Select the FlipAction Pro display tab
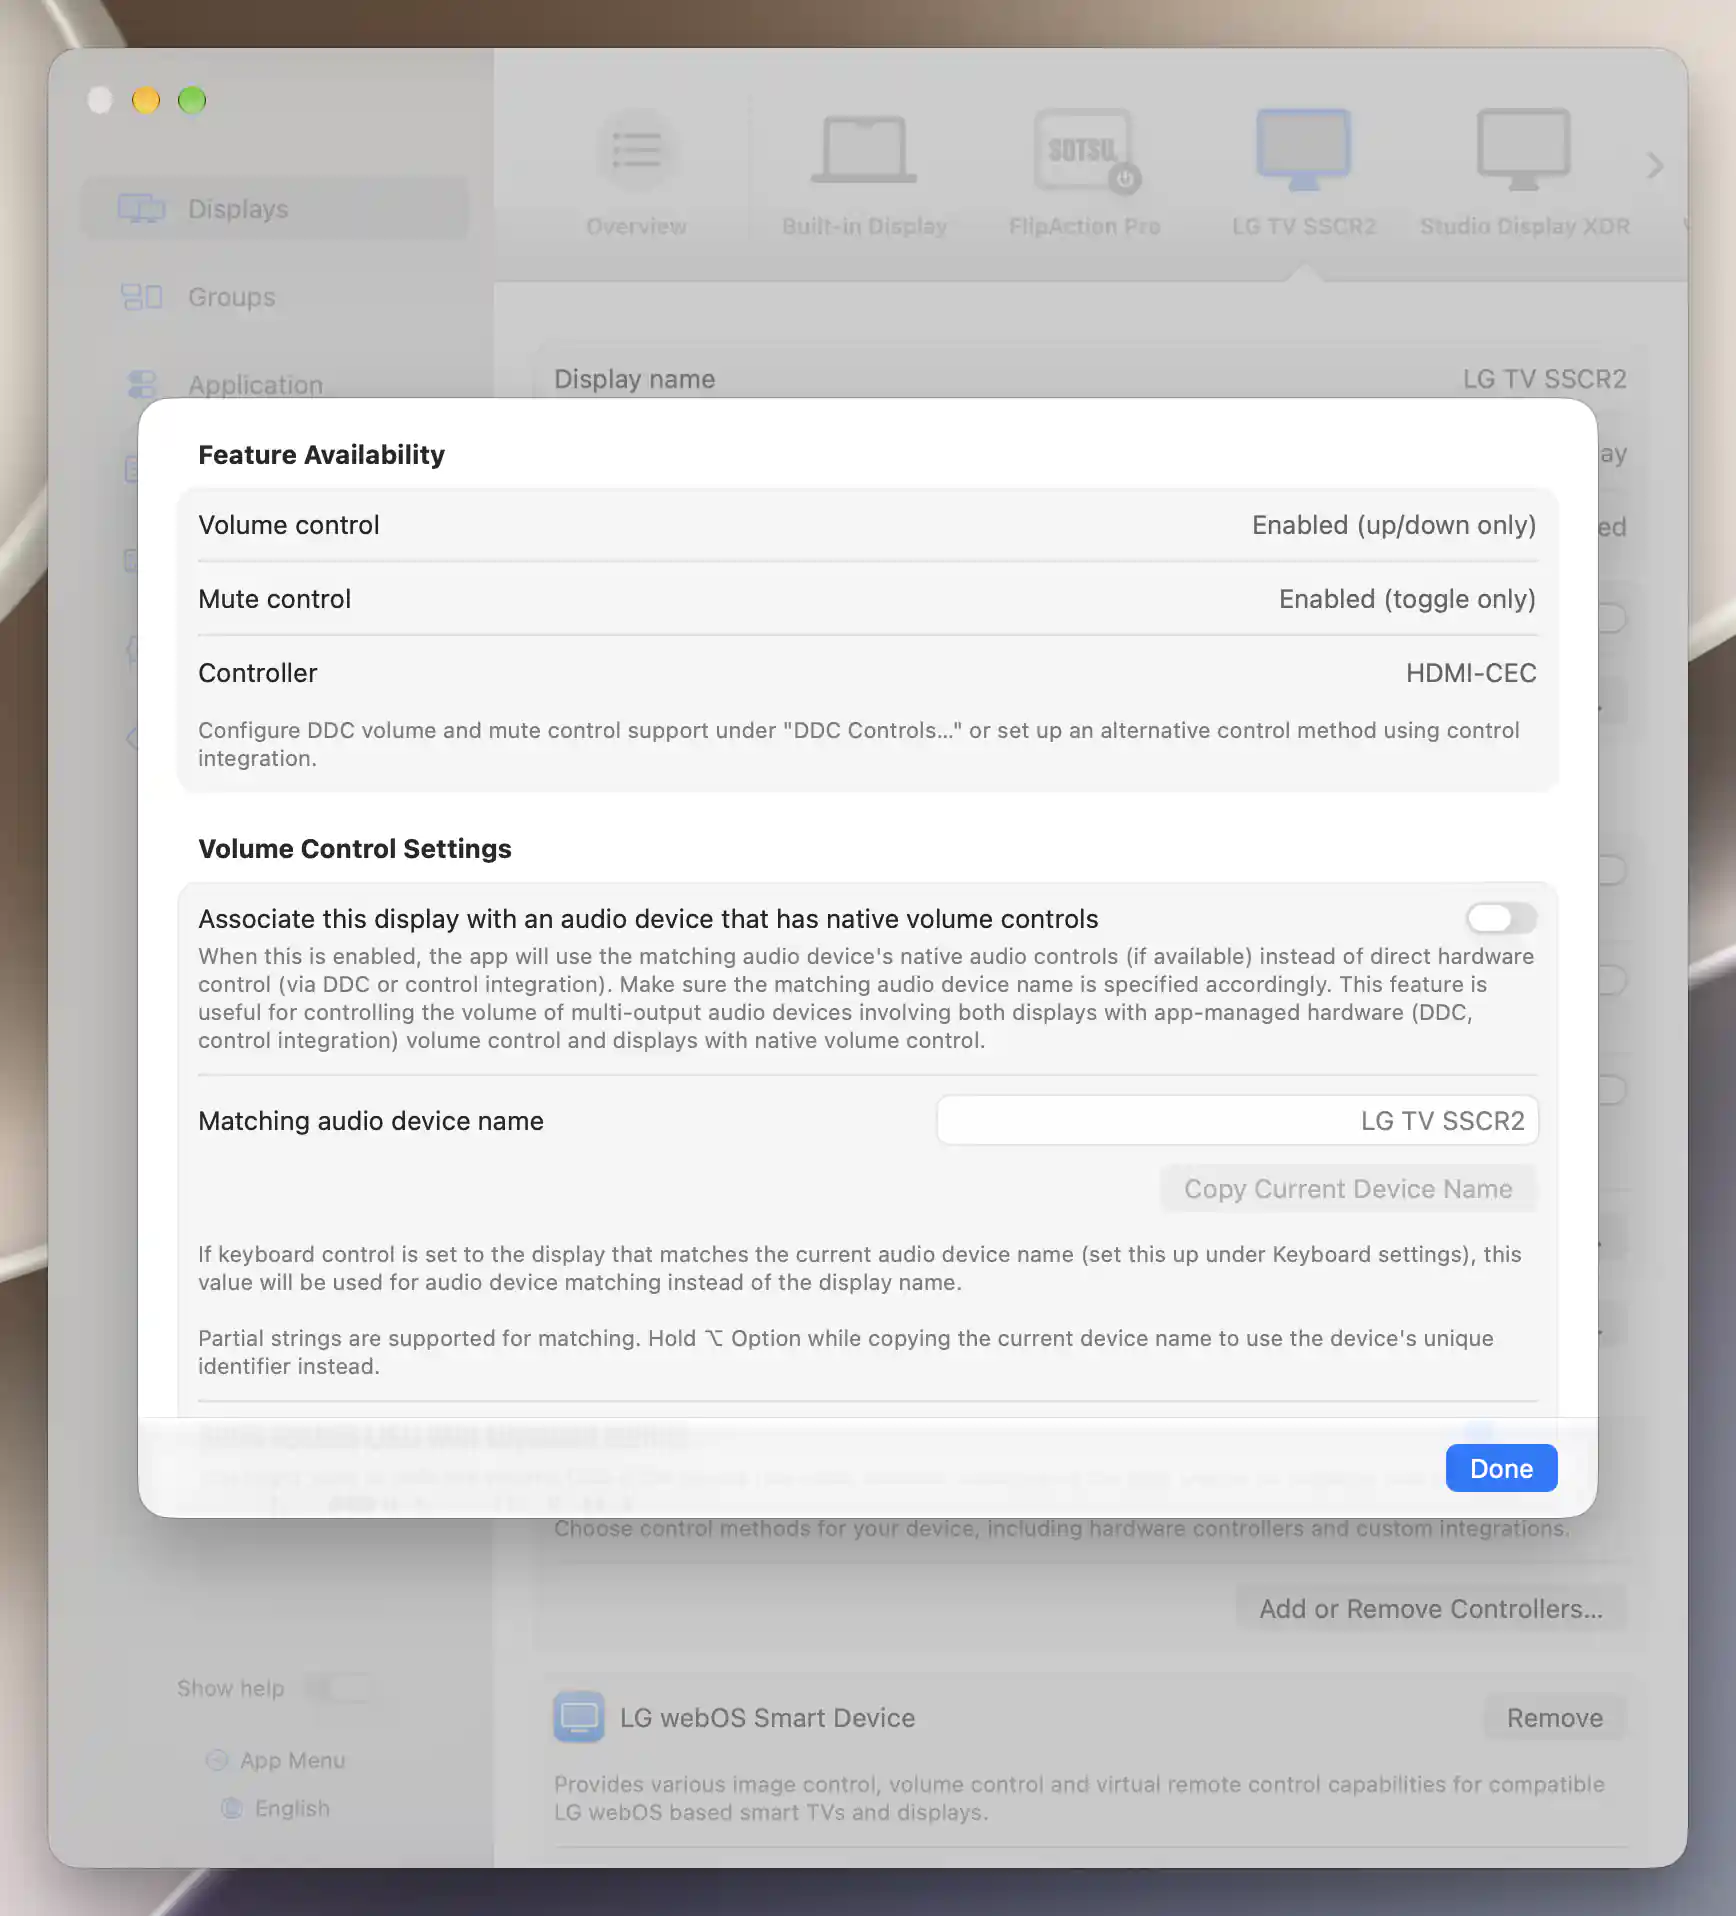The image size is (1736, 1916). tap(1085, 172)
